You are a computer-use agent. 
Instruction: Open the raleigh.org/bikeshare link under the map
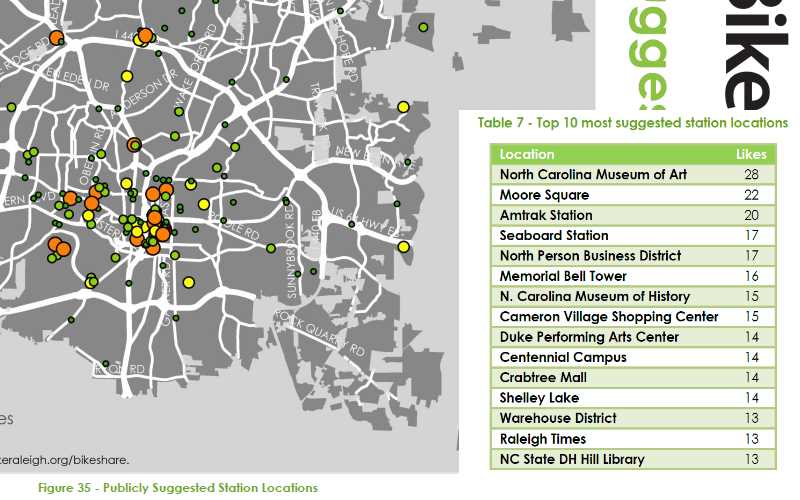(x=64, y=460)
